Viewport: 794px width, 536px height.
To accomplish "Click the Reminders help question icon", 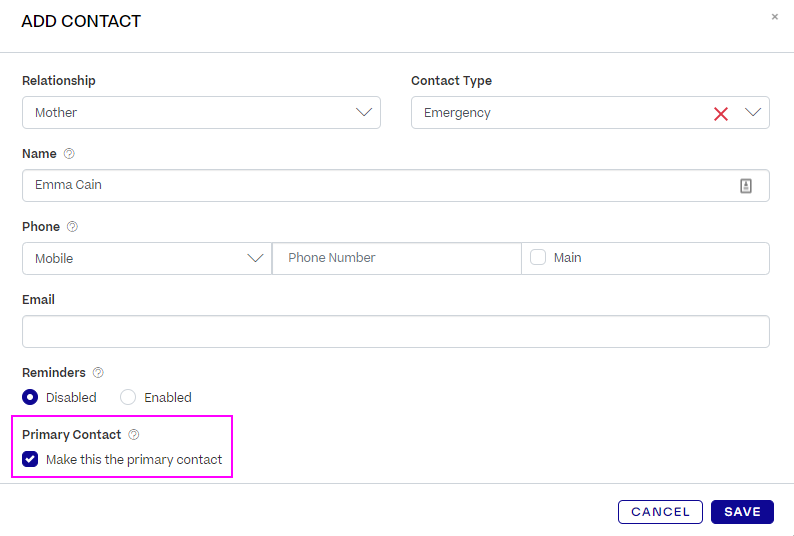I will tap(98, 372).
